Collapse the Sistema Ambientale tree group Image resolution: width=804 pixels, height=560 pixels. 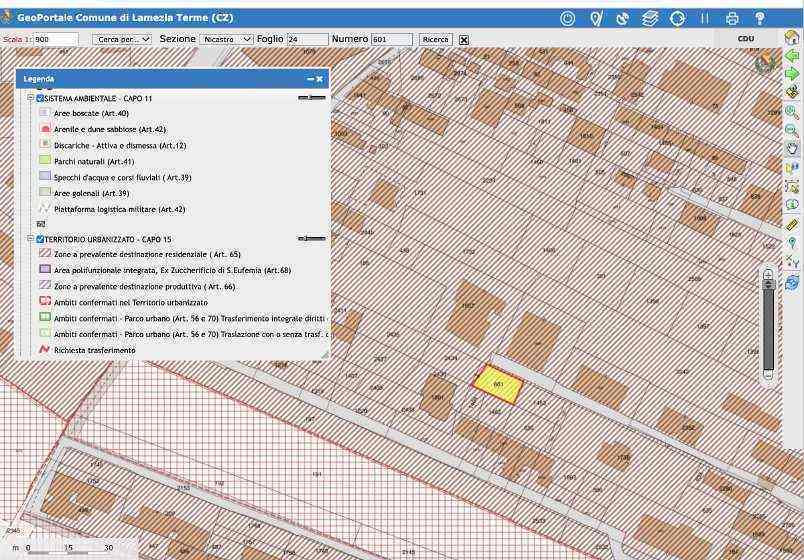(x=31, y=99)
